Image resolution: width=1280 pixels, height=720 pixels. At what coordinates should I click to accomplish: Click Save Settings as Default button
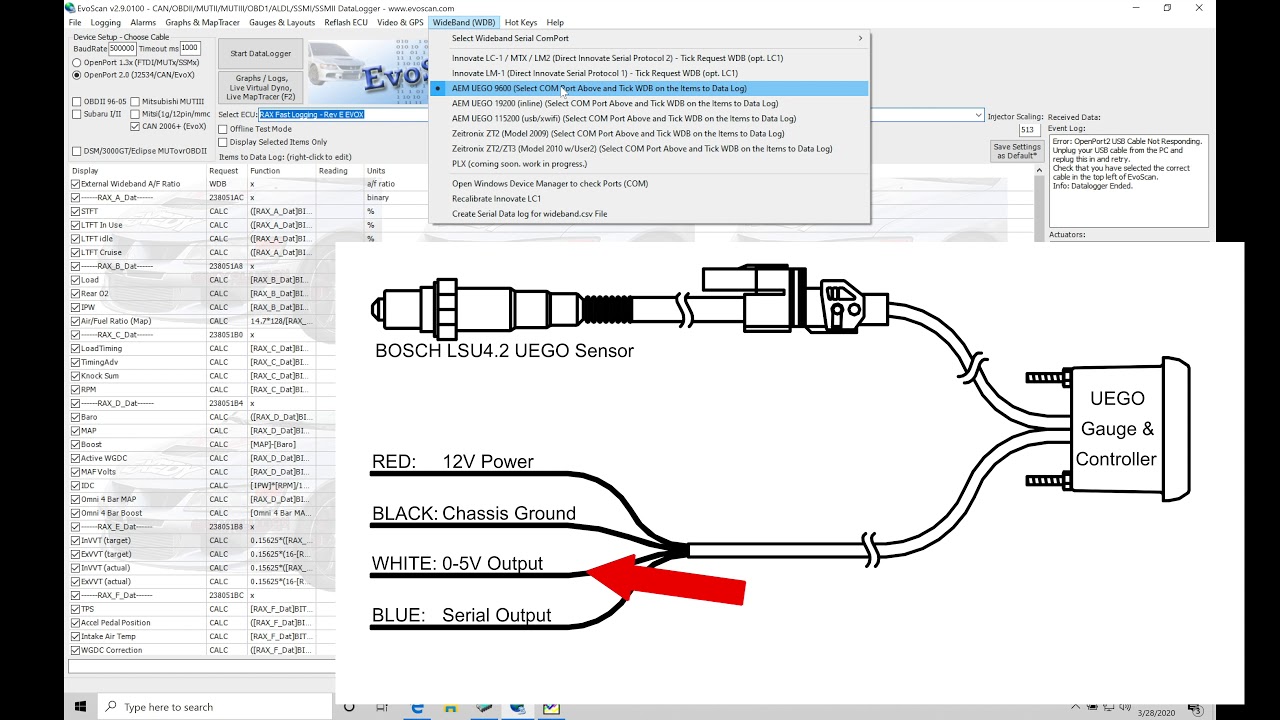click(1017, 151)
